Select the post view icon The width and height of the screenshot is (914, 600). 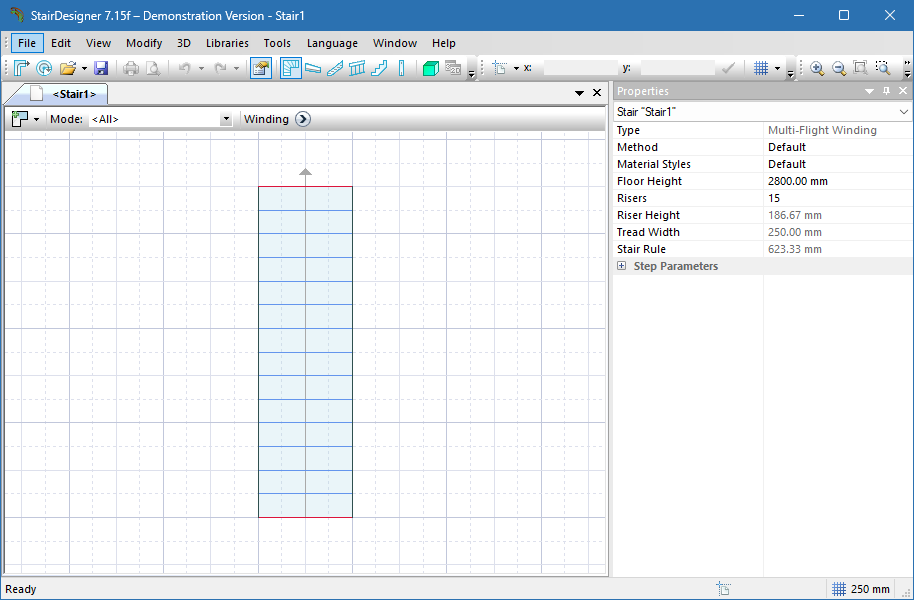coord(402,68)
